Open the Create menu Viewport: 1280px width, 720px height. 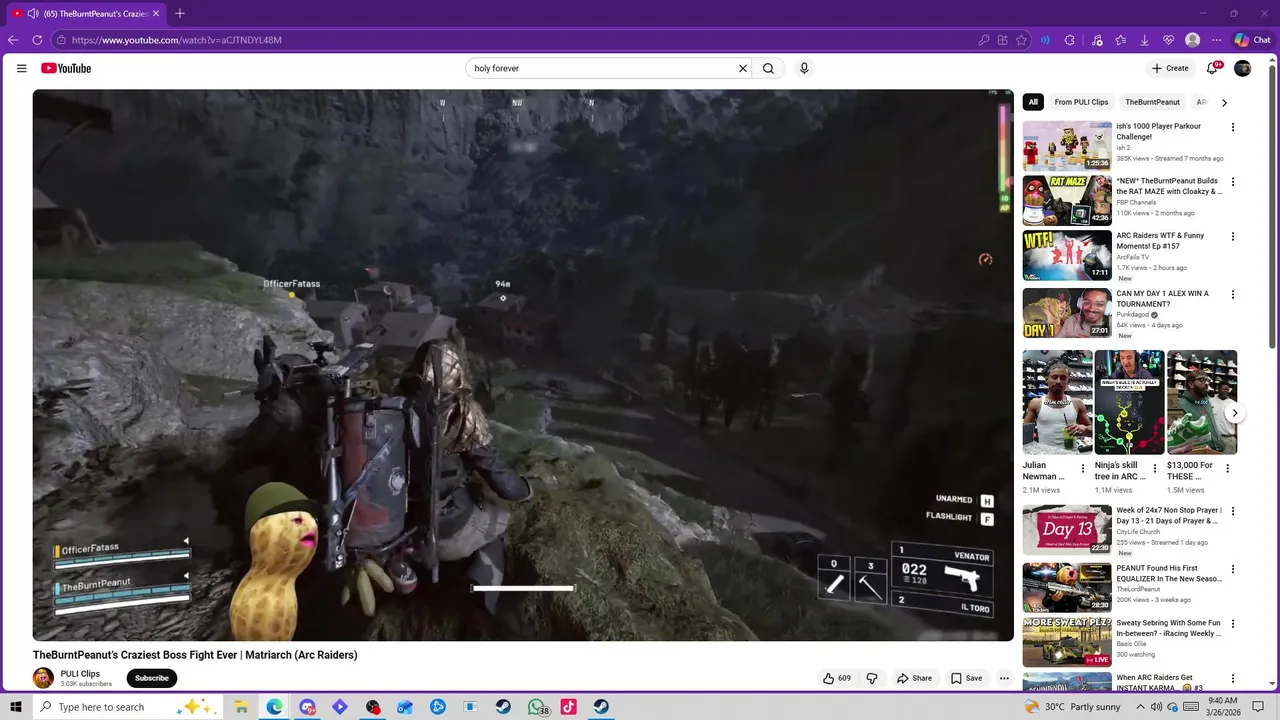(x=1170, y=68)
